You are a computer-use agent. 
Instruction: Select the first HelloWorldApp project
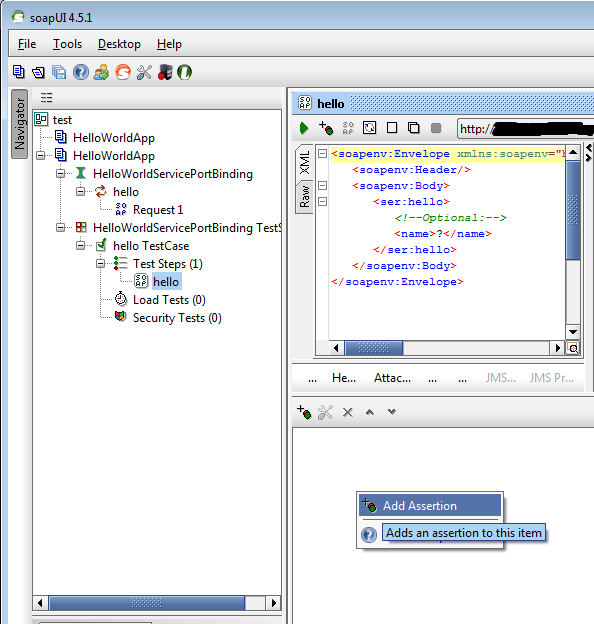114,138
